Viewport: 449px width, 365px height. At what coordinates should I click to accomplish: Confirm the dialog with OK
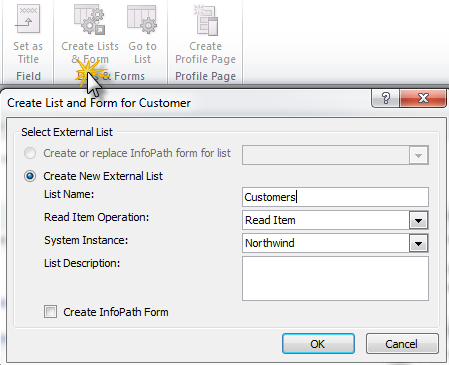(x=318, y=344)
